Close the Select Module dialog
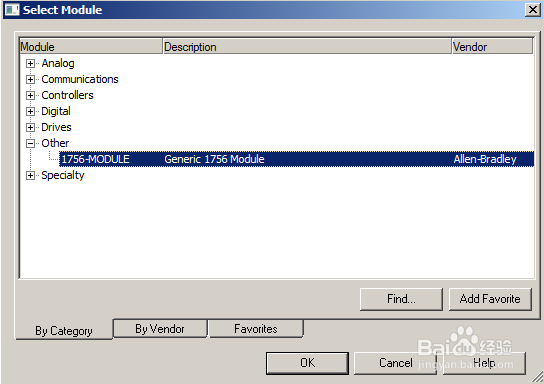The image size is (544, 384). tap(532, 10)
